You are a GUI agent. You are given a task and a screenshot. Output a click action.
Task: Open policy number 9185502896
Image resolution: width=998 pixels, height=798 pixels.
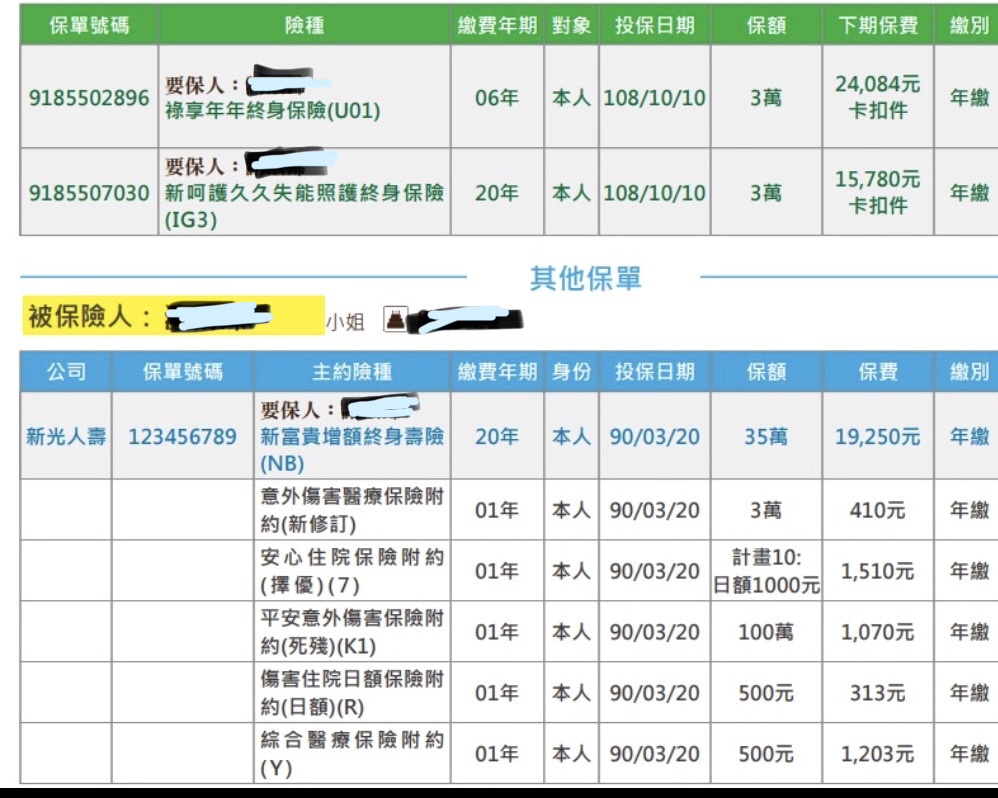pos(89,98)
